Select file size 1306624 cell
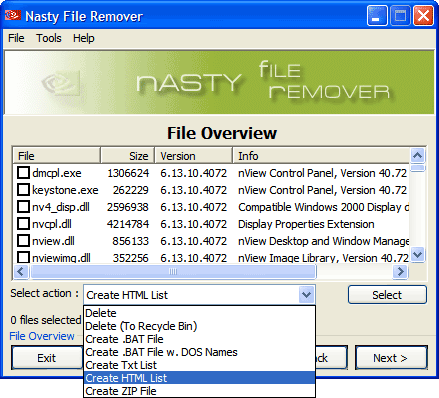The width and height of the screenshot is (439, 398). (128, 173)
